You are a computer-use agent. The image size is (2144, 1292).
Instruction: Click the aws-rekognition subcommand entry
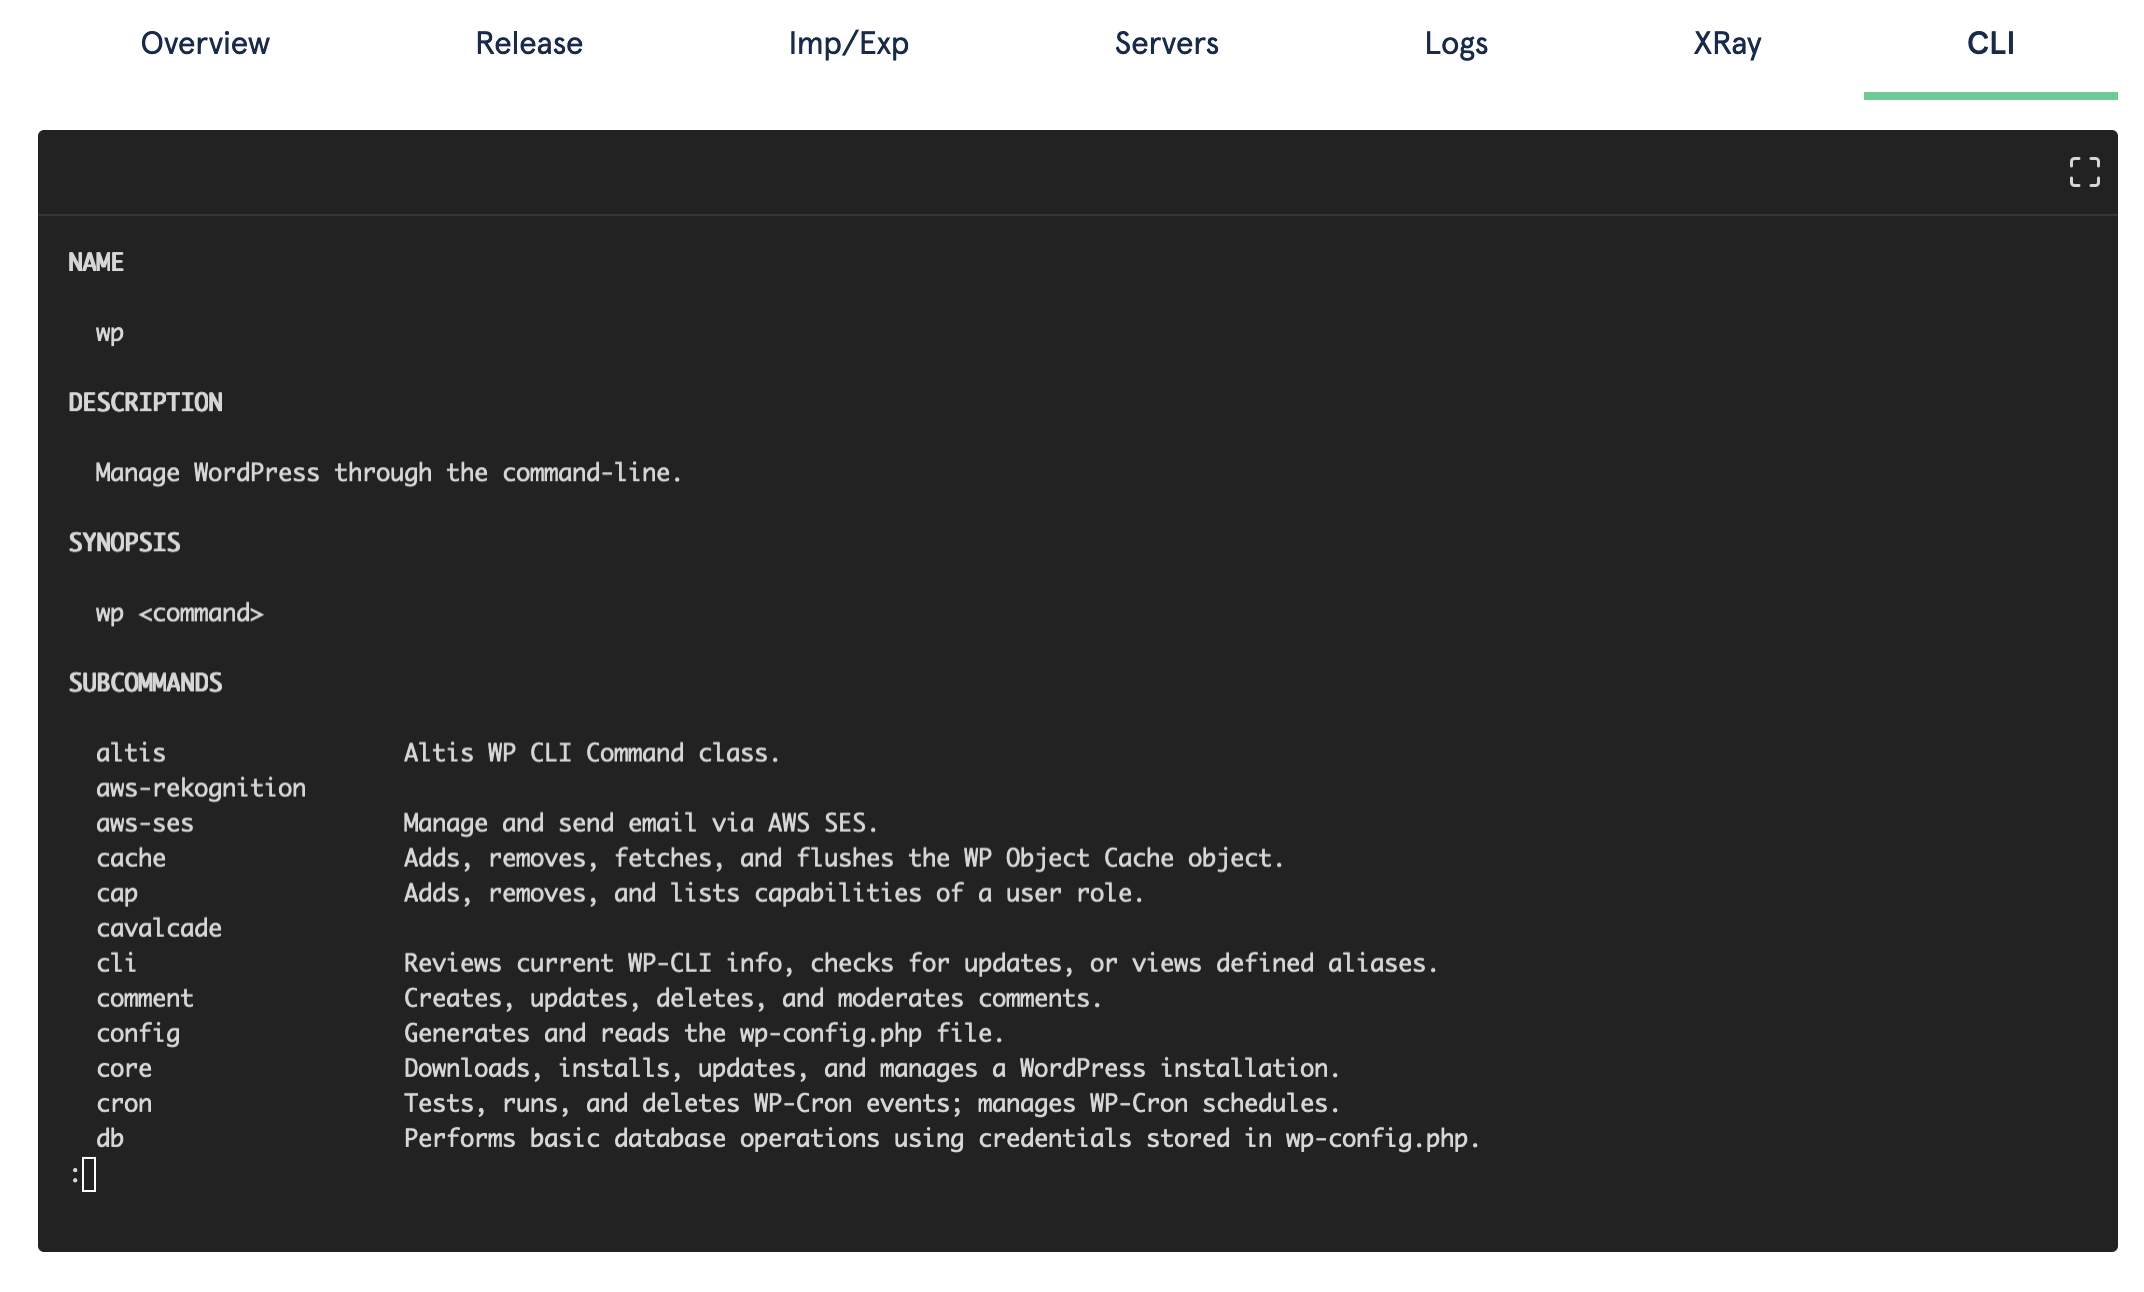click(200, 788)
